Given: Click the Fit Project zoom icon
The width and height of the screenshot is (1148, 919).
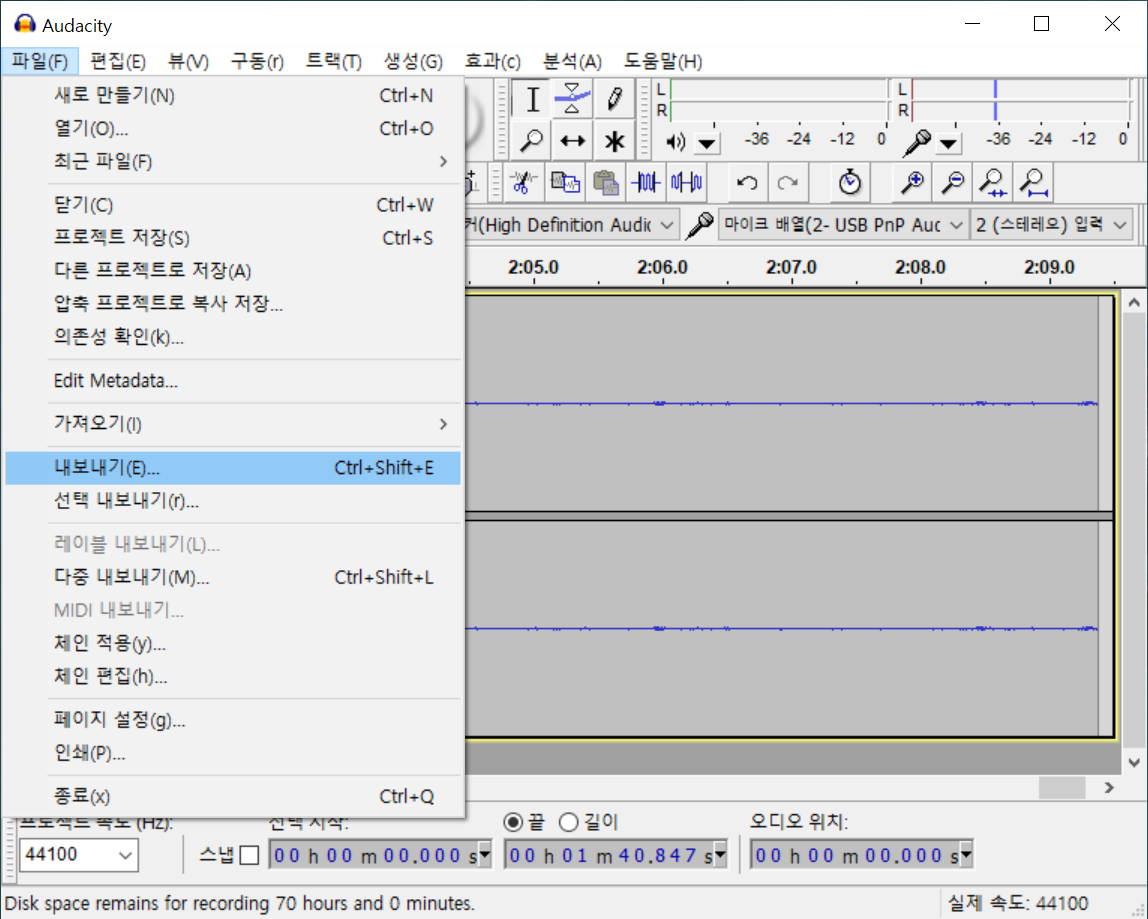Looking at the screenshot, I should tap(1034, 182).
